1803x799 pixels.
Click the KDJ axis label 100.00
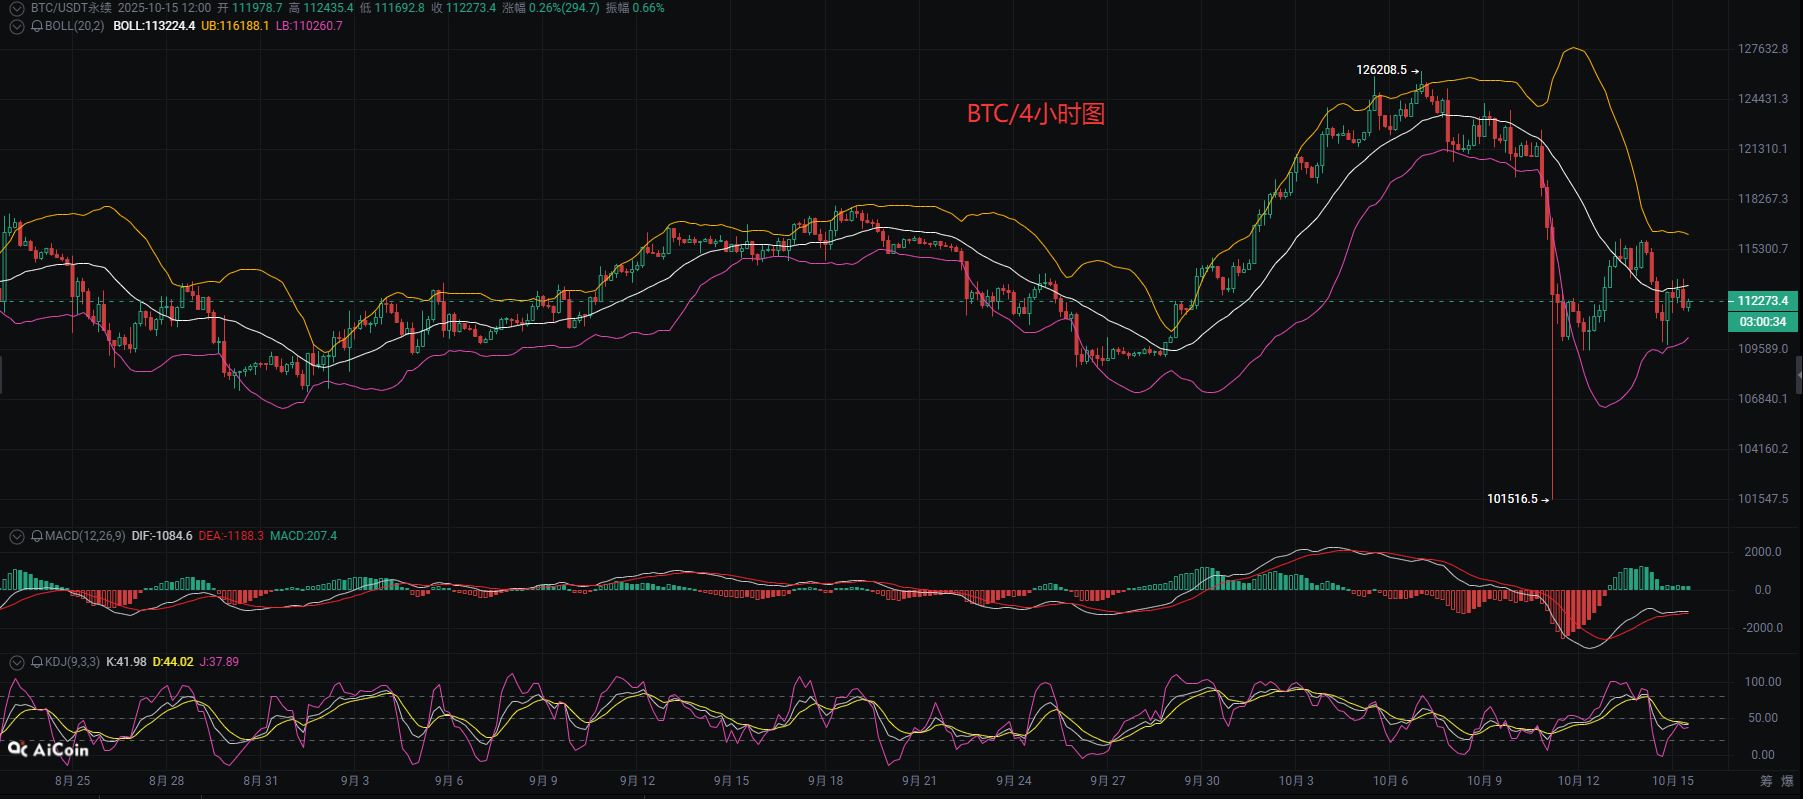[1763, 682]
